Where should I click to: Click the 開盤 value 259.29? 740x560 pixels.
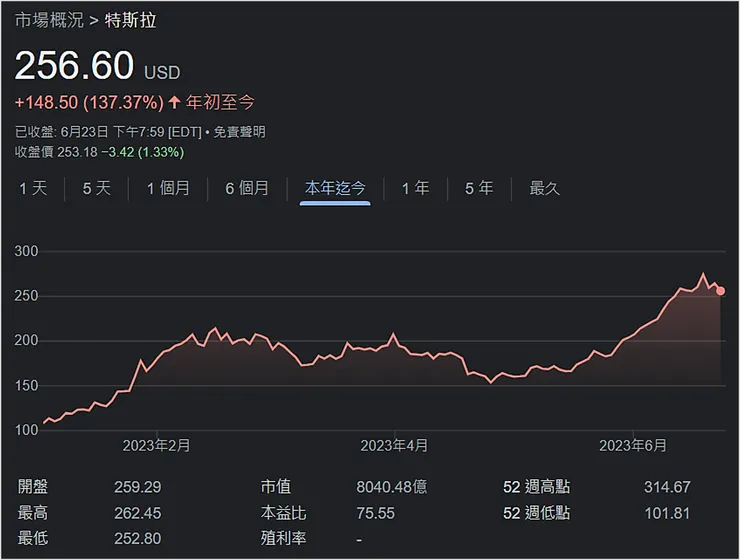pos(137,487)
